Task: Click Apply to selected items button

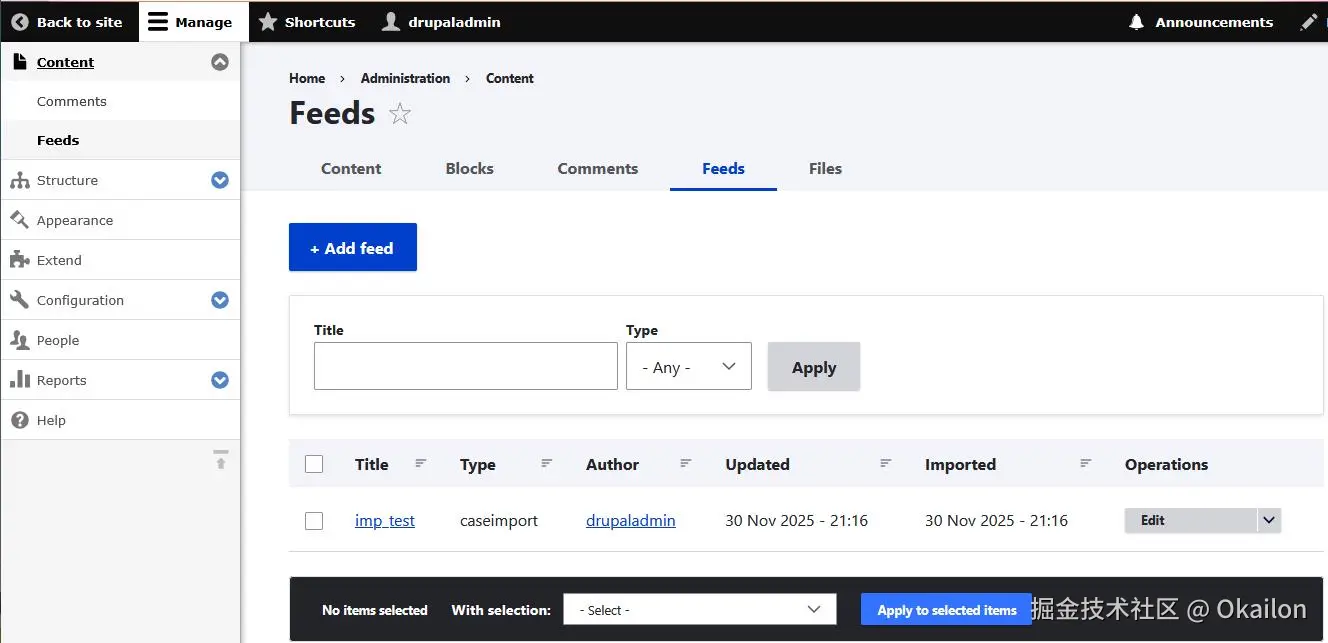Action: click(947, 610)
